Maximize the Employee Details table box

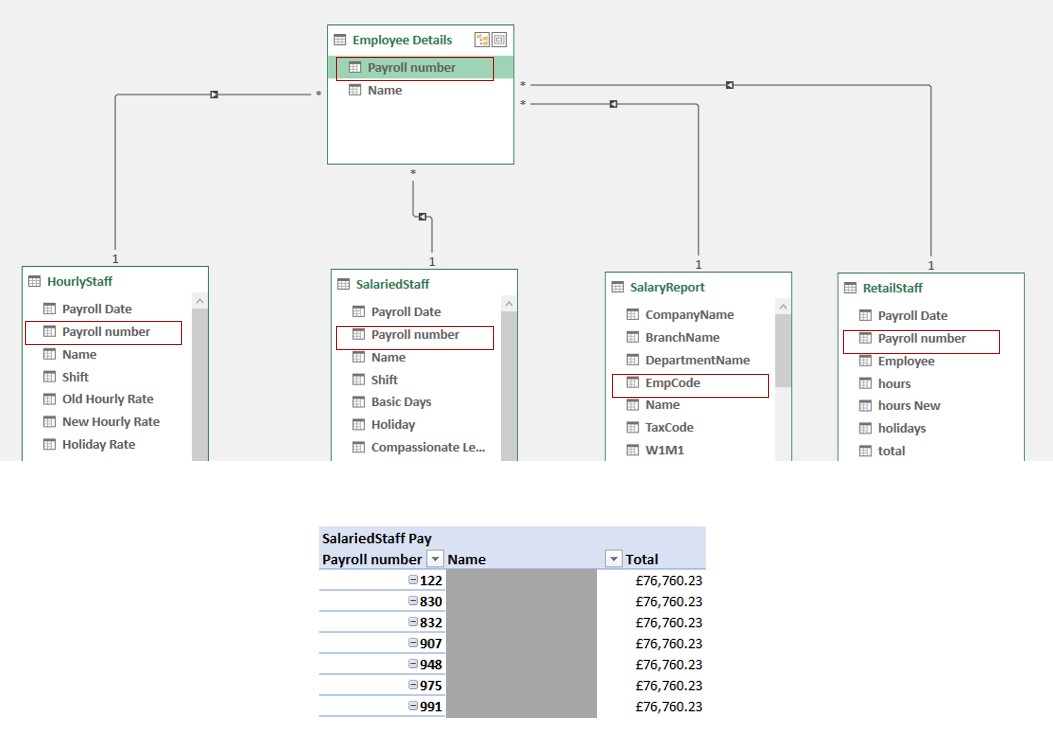click(x=499, y=40)
